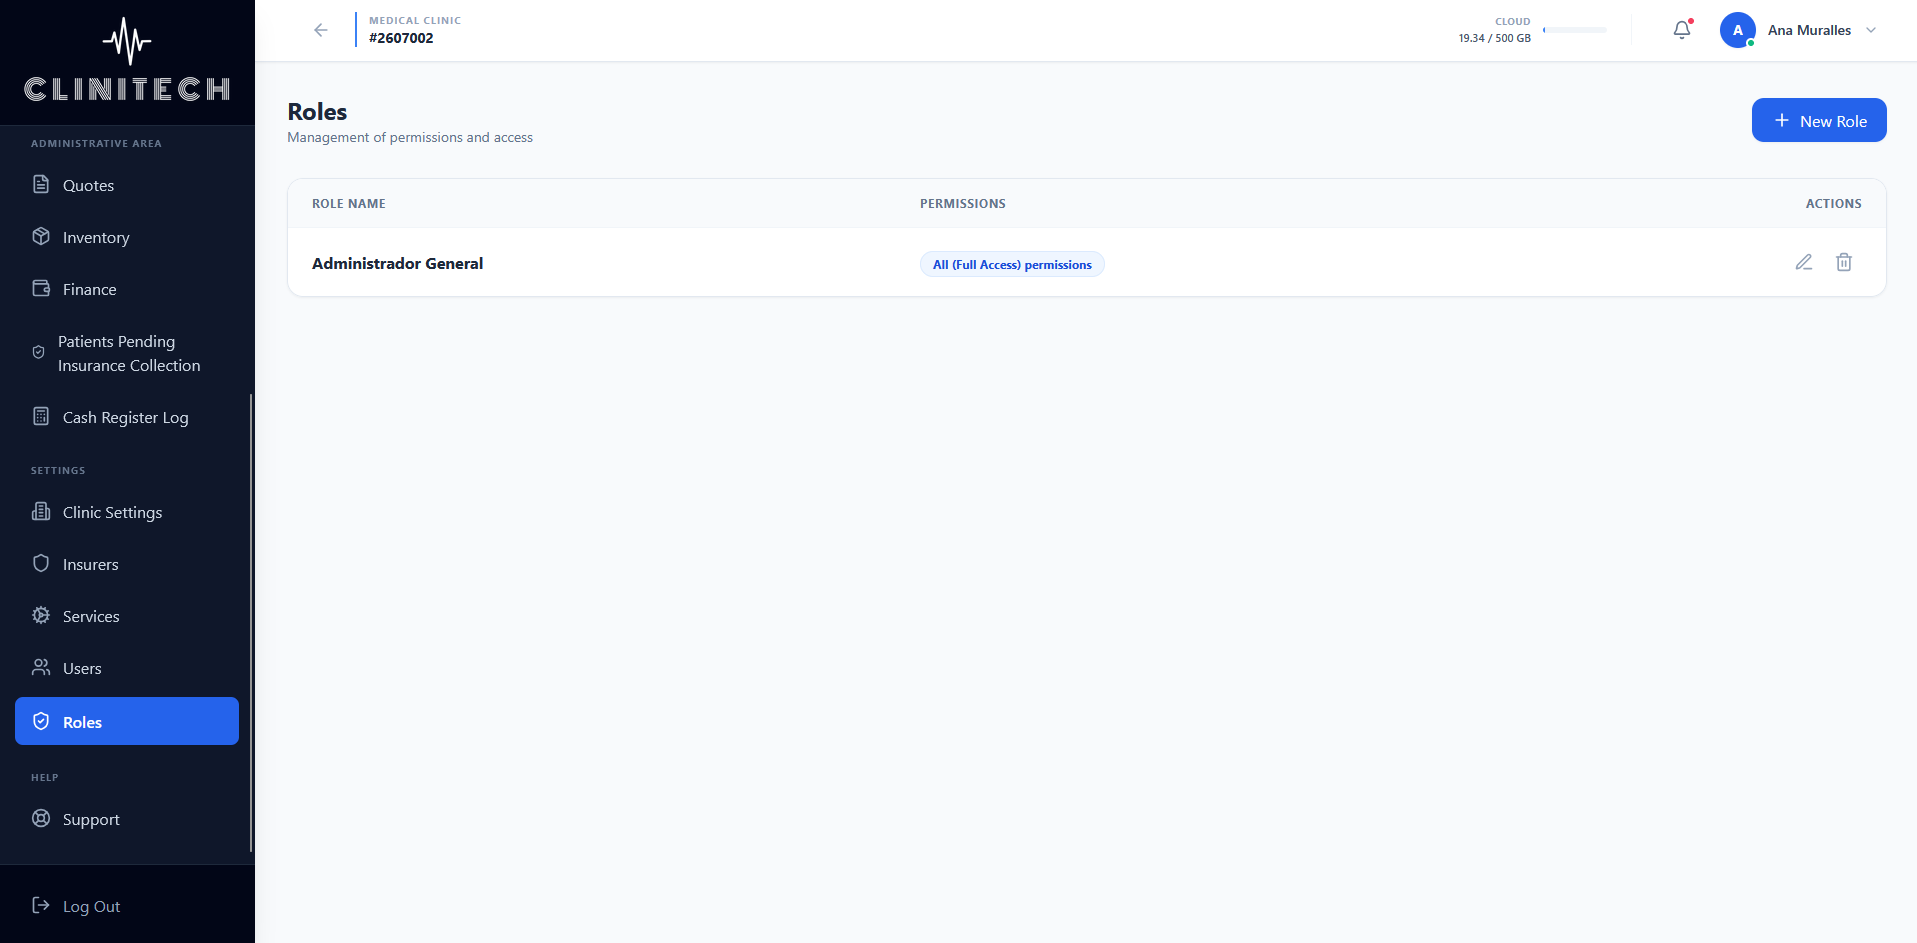Image resolution: width=1917 pixels, height=943 pixels.
Task: Click the Clinic Settings building icon
Action: (x=41, y=511)
